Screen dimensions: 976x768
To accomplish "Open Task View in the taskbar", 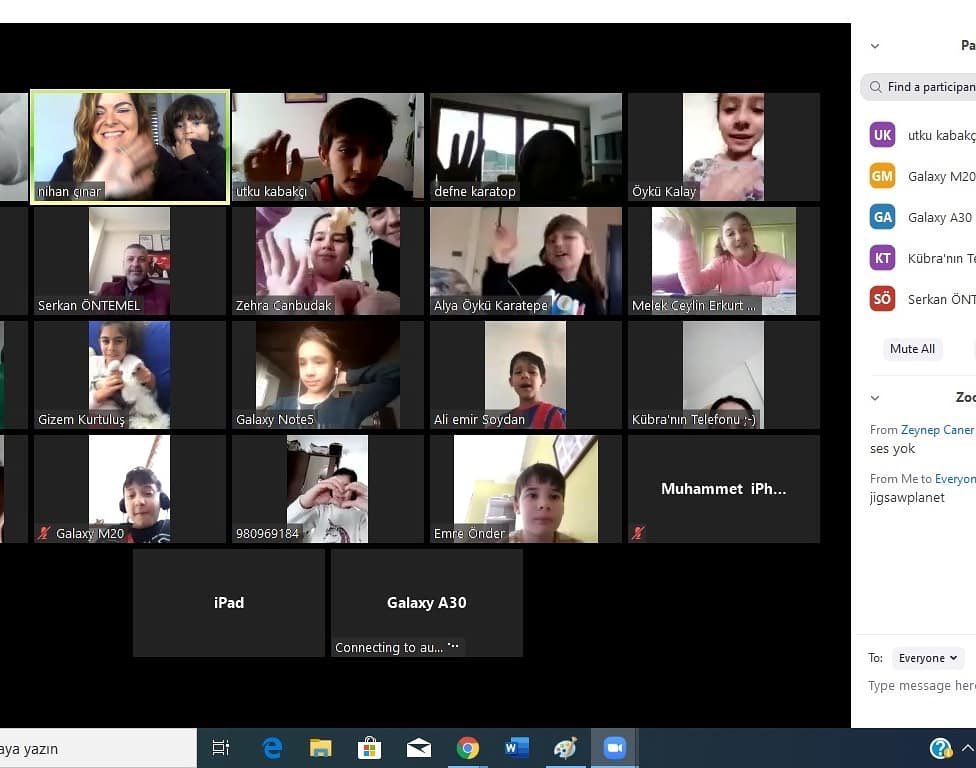I will point(220,747).
